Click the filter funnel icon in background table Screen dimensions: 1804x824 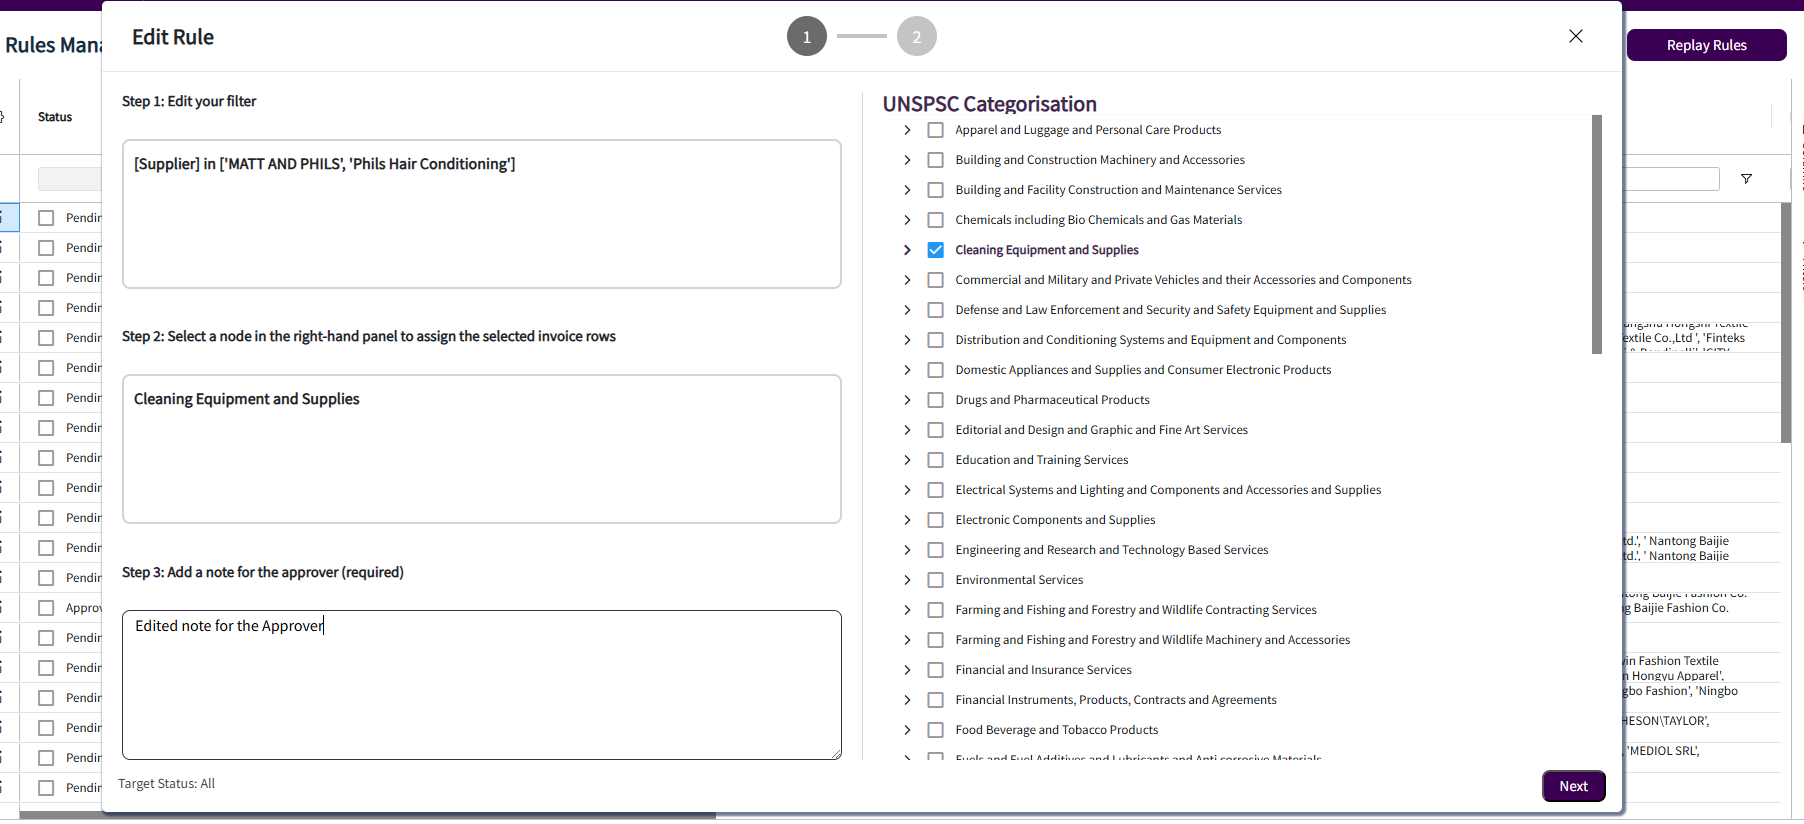[1746, 179]
